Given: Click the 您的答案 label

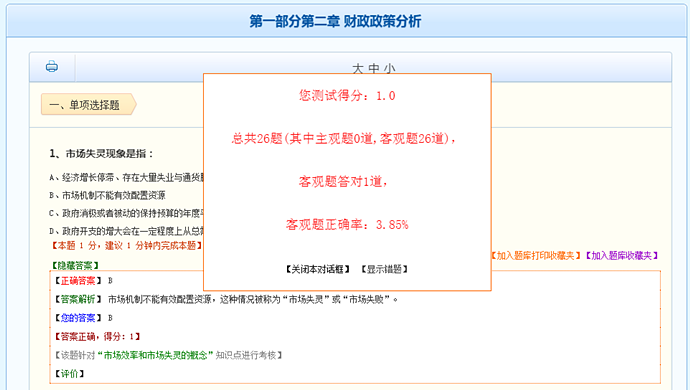Looking at the screenshot, I should (x=78, y=318).
